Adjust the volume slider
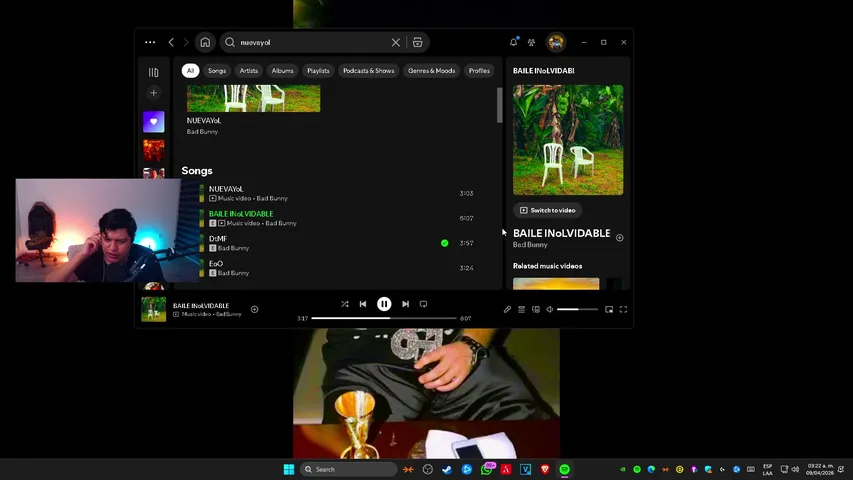Image resolution: width=853 pixels, height=480 pixels. click(x=577, y=309)
